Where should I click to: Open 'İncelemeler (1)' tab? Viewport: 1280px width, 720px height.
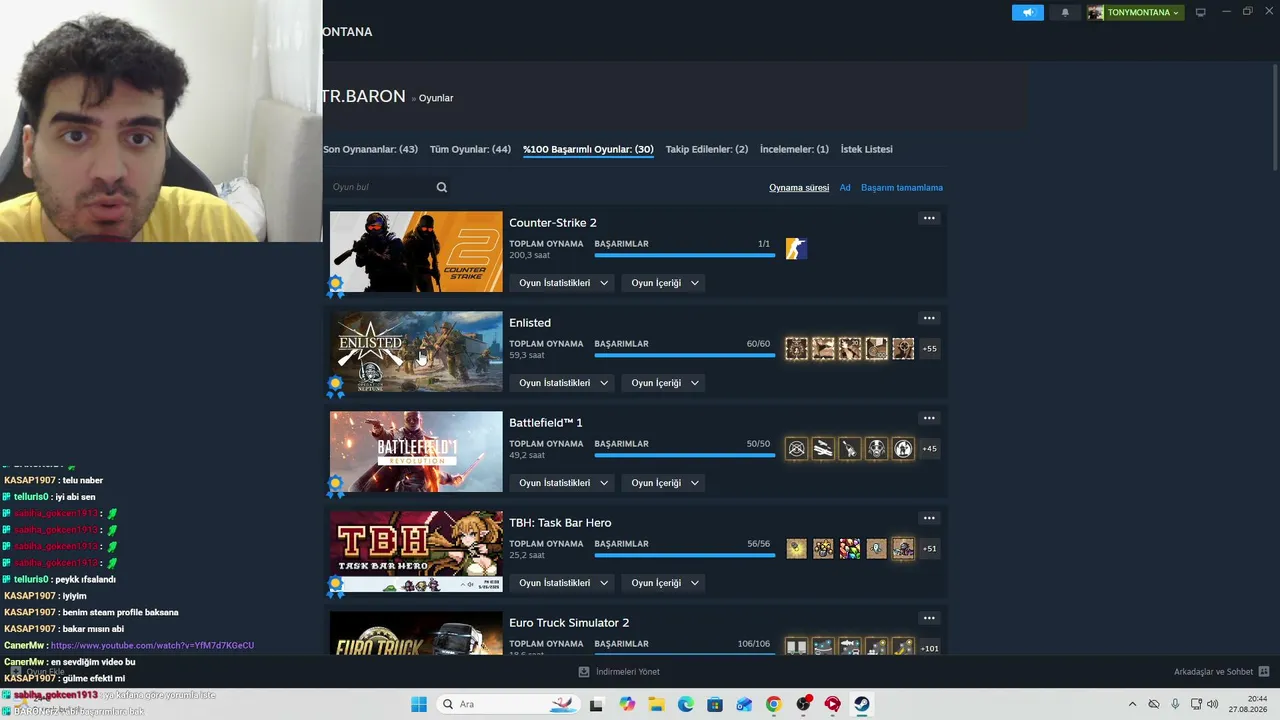[794, 149]
